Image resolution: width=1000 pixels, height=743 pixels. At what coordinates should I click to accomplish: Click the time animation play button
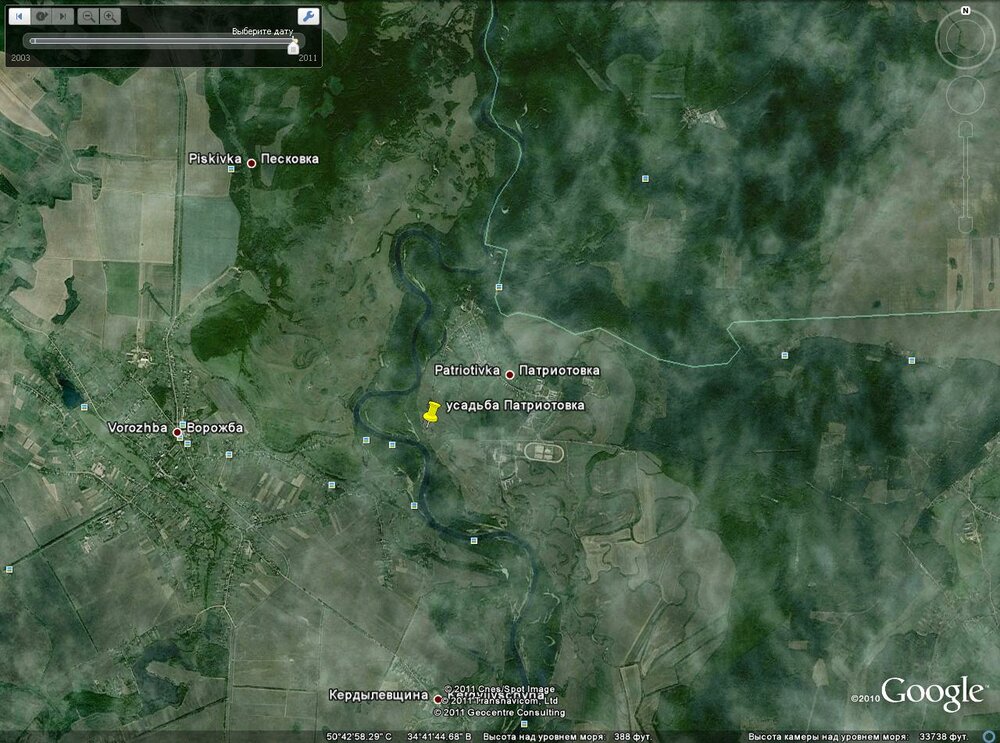click(x=41, y=17)
